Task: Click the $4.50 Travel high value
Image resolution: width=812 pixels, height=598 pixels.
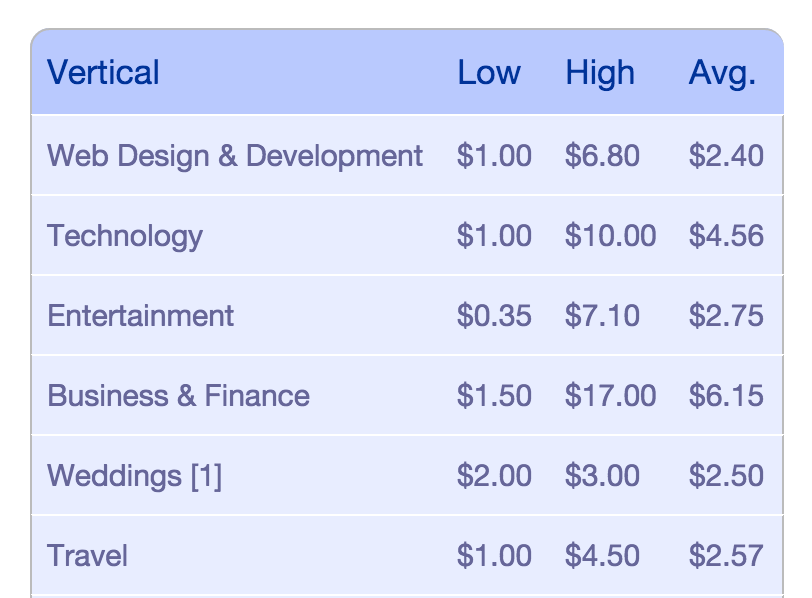Action: pos(602,556)
